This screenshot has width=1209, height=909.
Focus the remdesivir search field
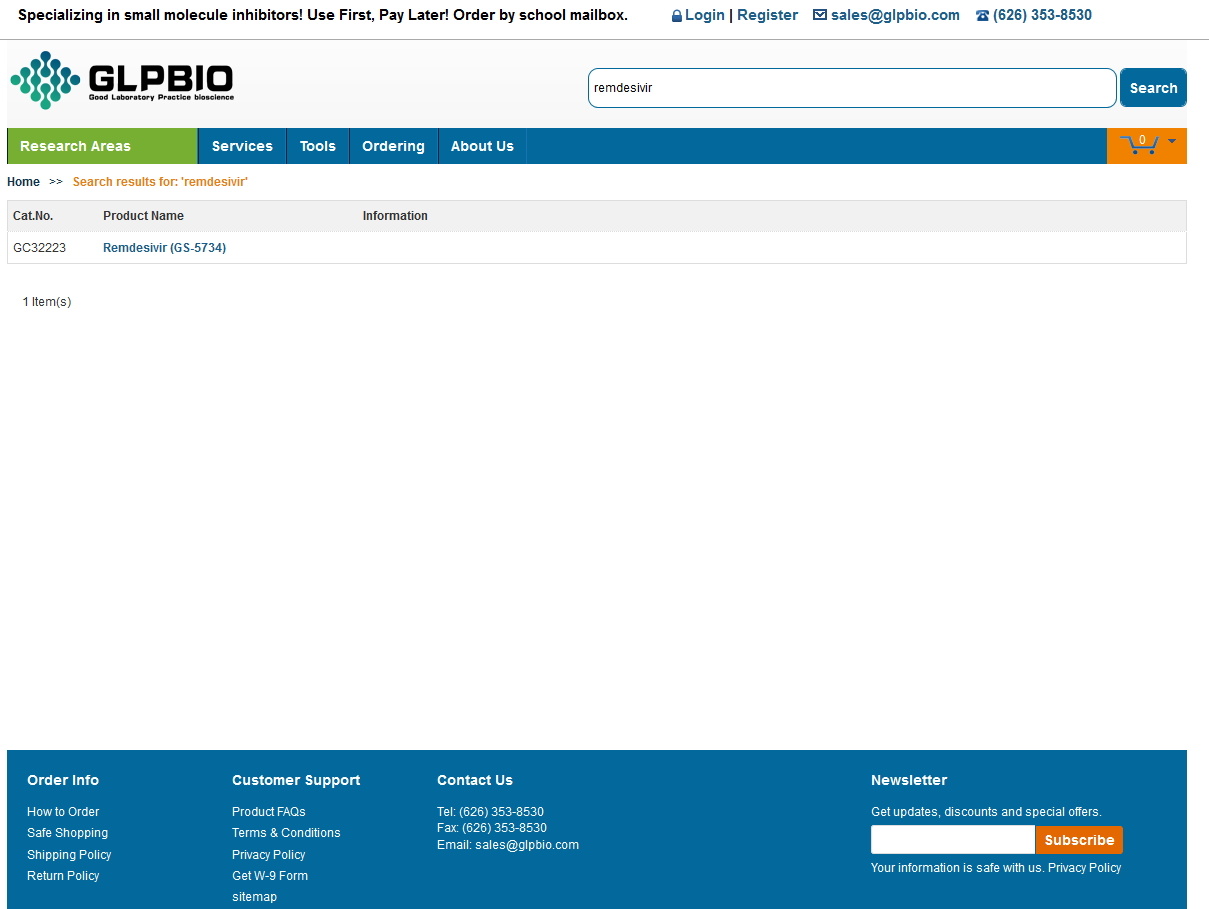click(852, 88)
